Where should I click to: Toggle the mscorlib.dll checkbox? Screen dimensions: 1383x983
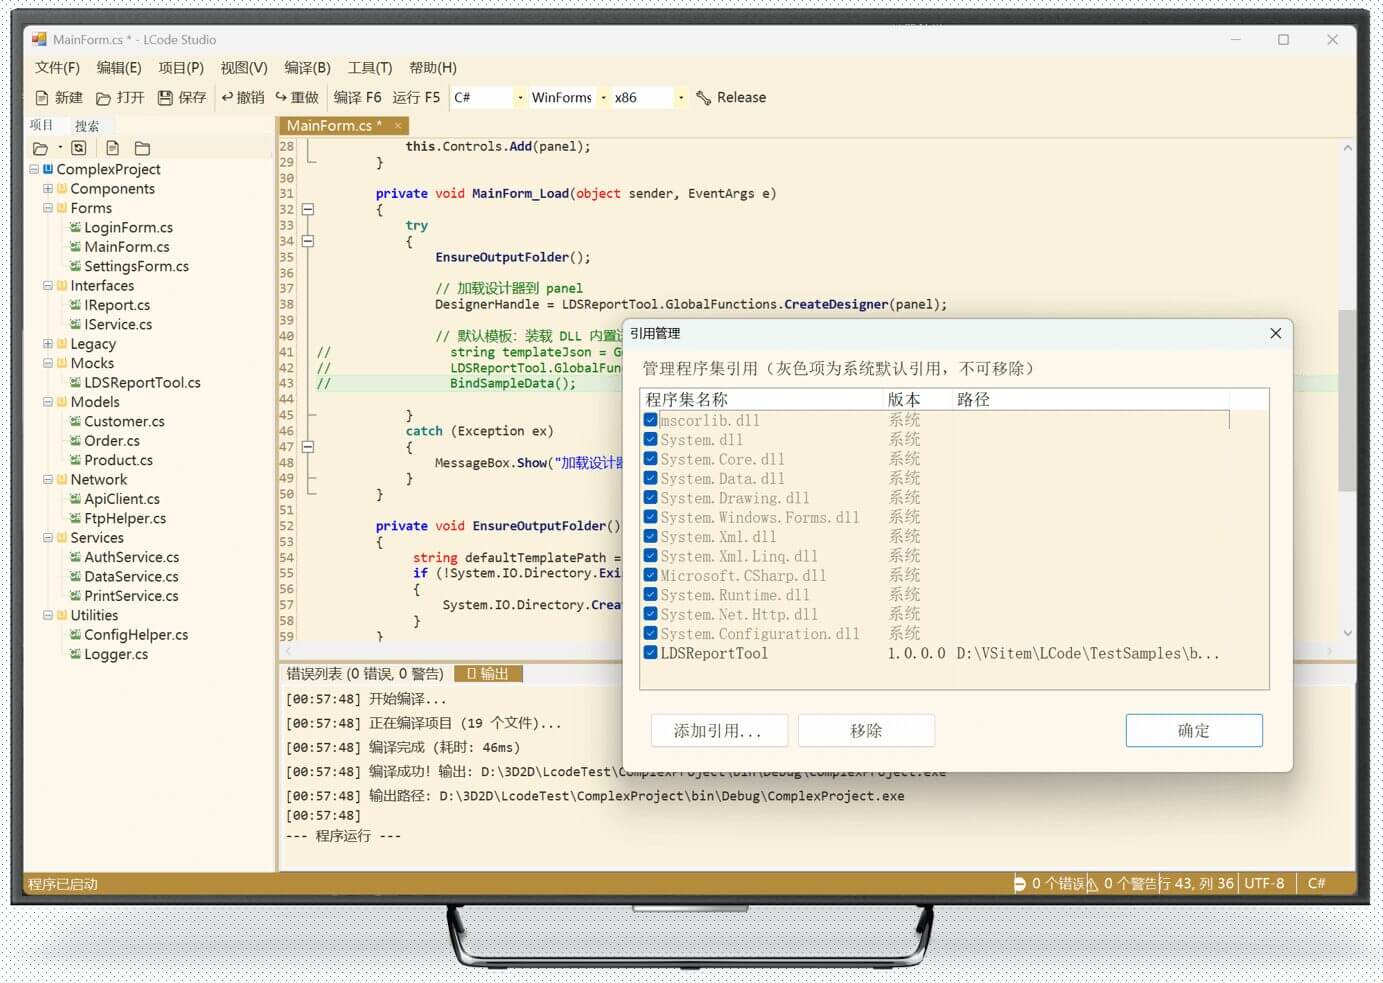click(x=651, y=421)
